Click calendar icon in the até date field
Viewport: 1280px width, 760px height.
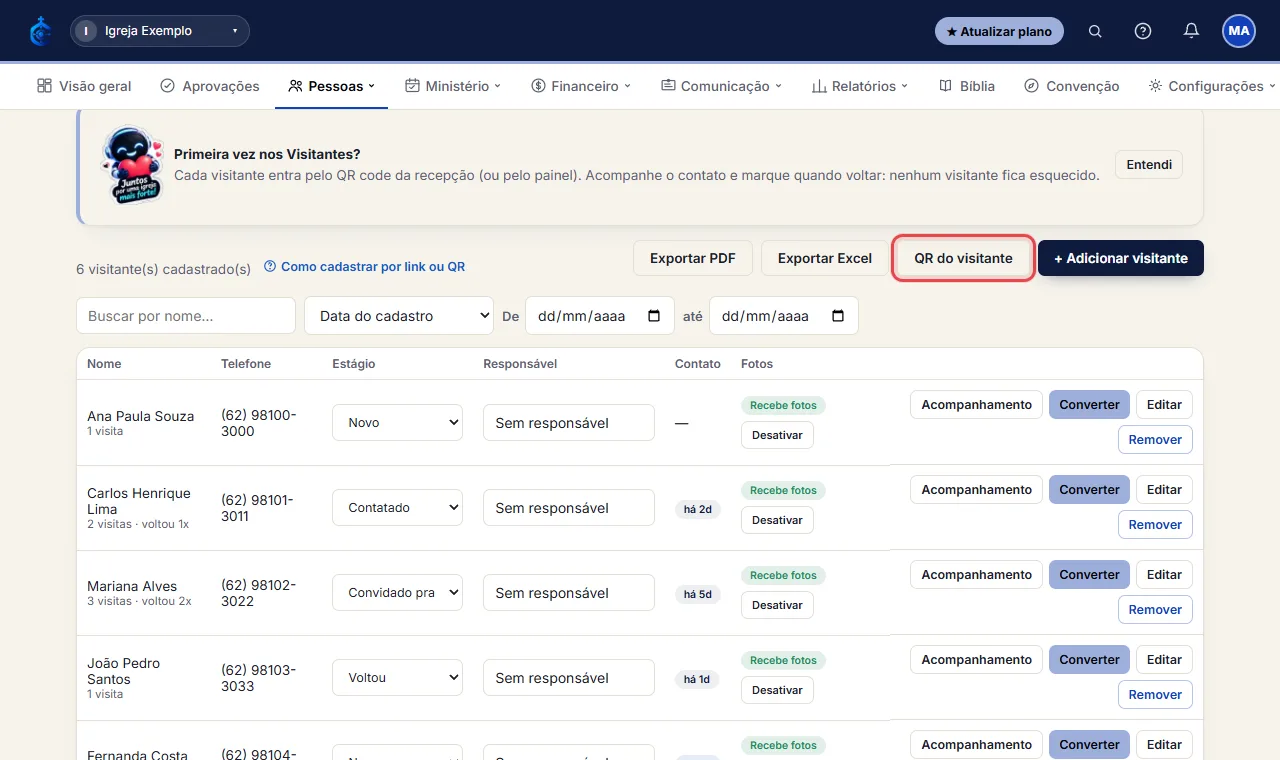click(x=838, y=316)
